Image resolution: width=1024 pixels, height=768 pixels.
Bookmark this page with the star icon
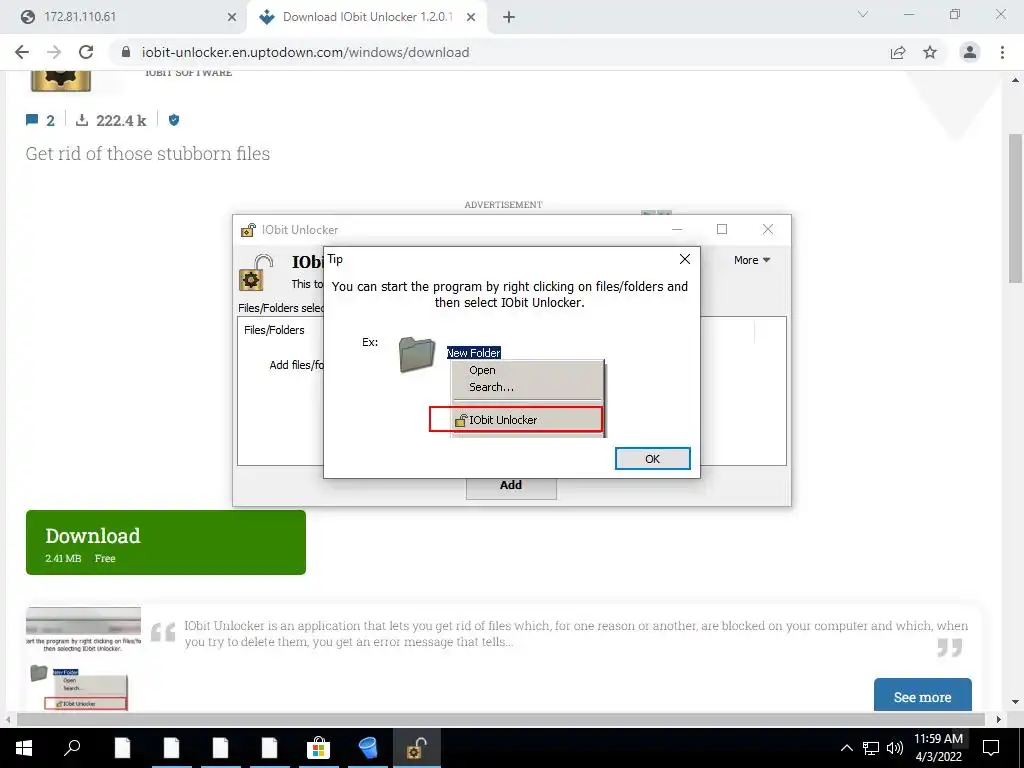pos(930,52)
